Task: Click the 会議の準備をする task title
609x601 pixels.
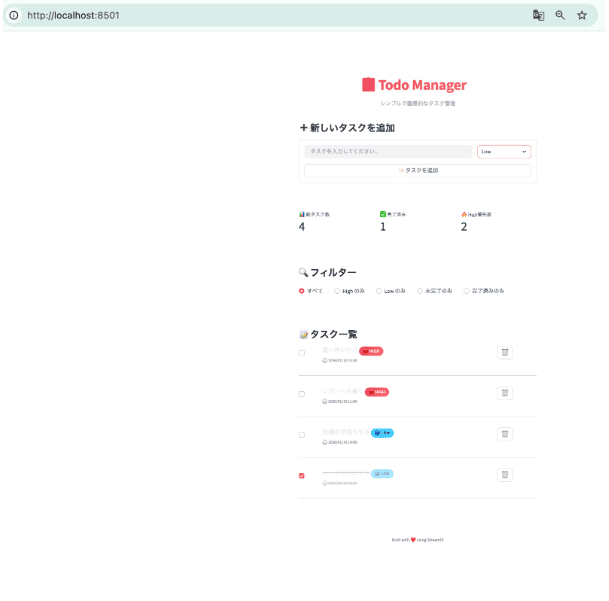Action: pyautogui.click(x=346, y=432)
